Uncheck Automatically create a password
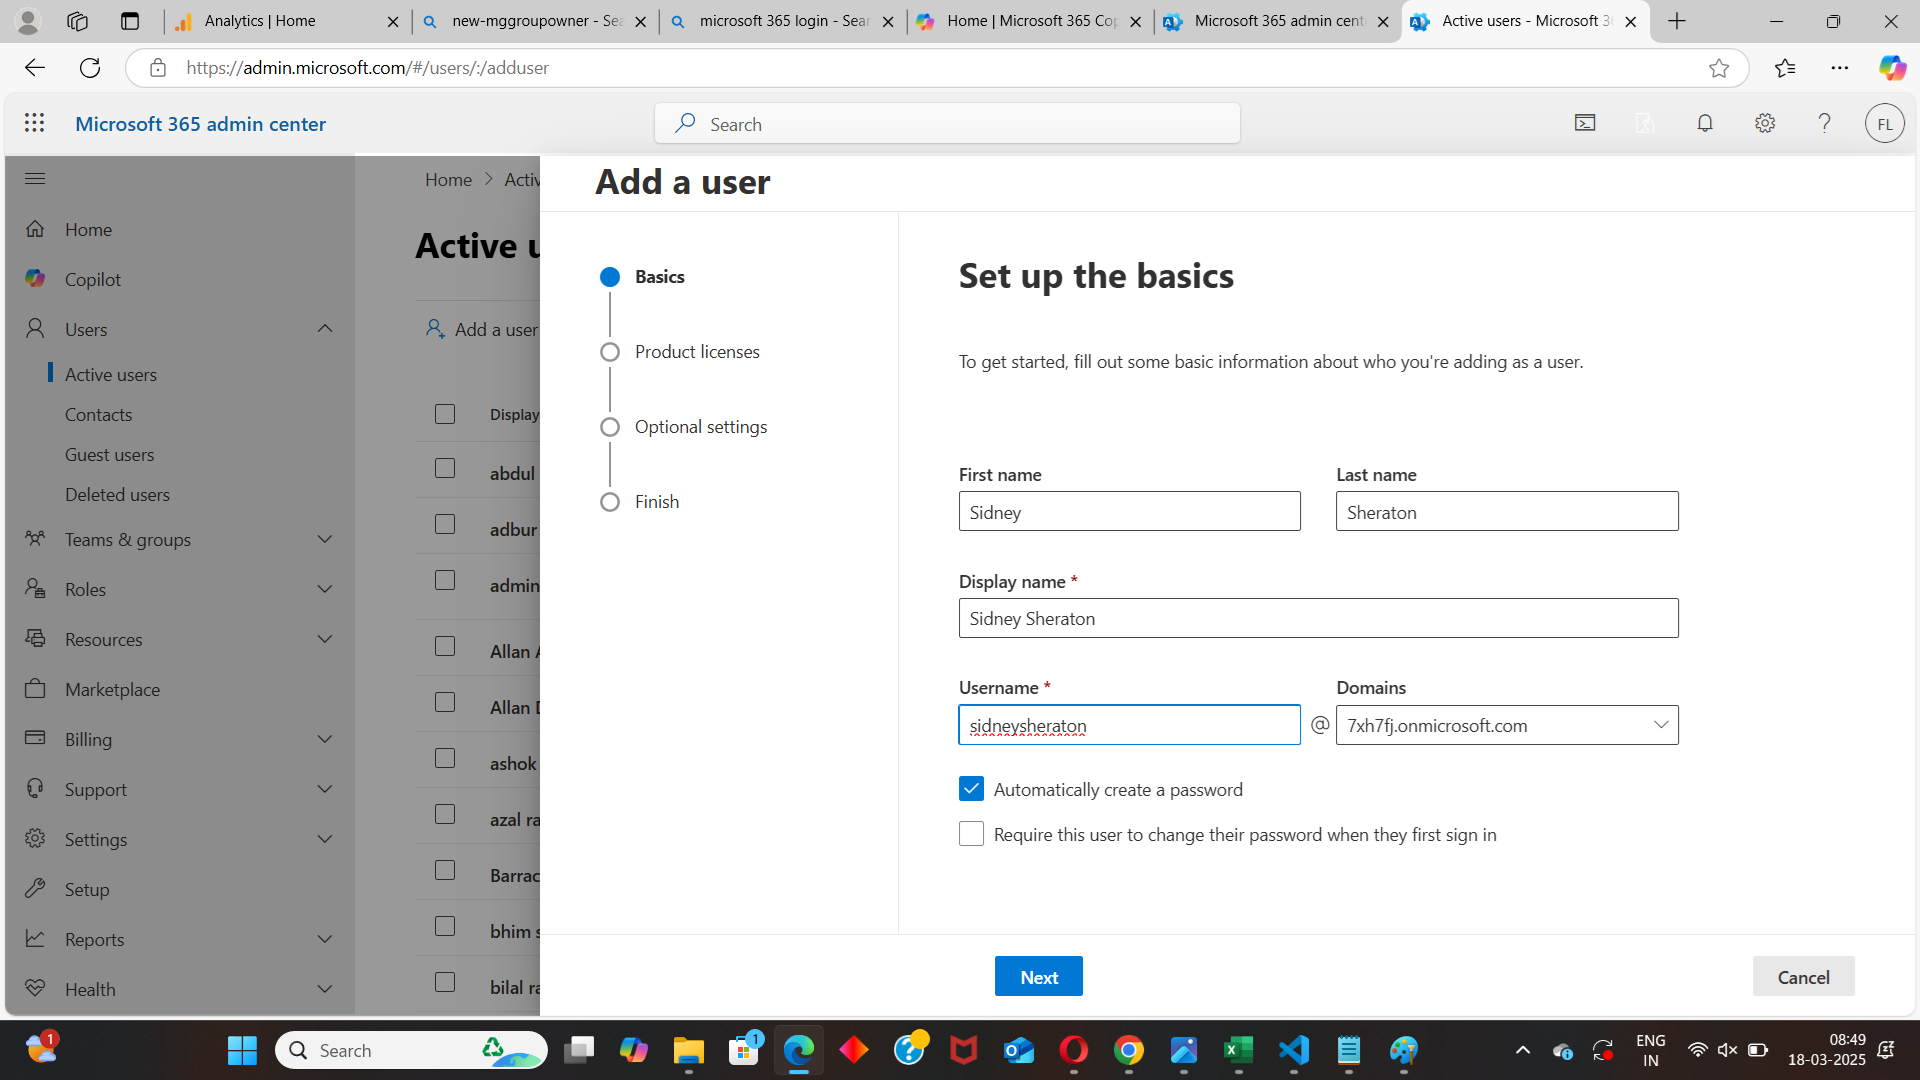Viewport: 1920px width, 1080px height. (971, 789)
